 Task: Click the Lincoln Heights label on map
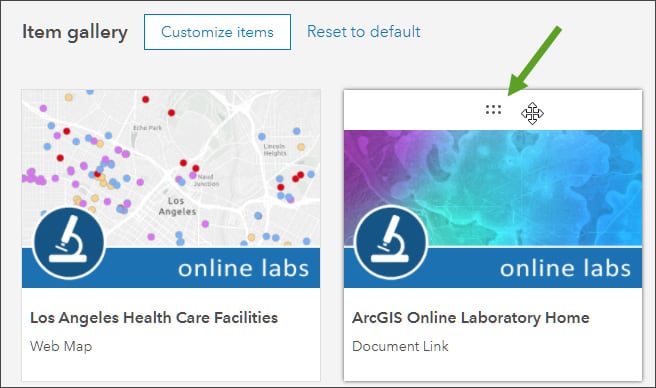[x=275, y=149]
